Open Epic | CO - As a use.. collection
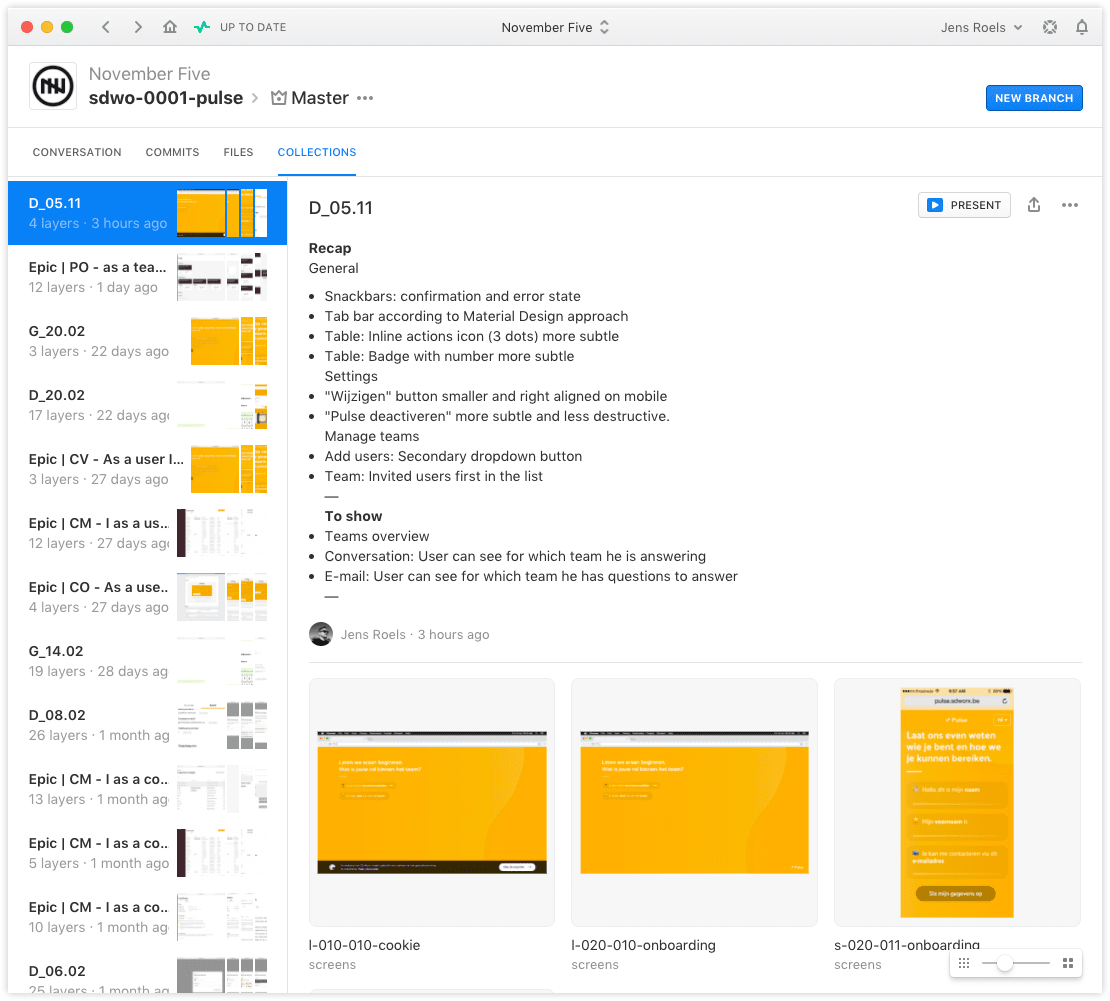The image size is (1110, 1001). 147,597
